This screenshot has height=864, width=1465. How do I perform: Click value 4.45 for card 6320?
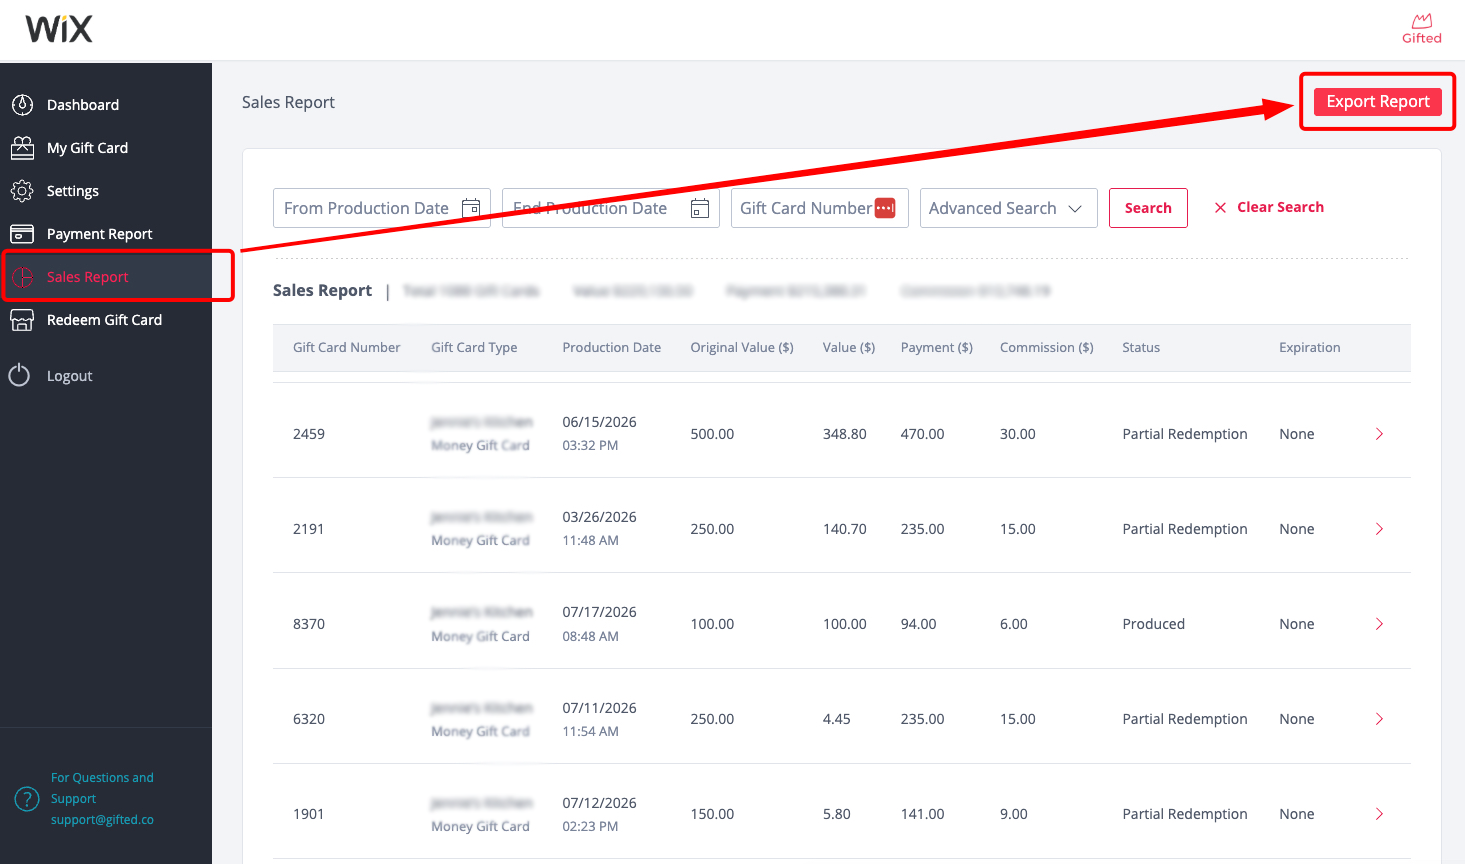(x=837, y=719)
